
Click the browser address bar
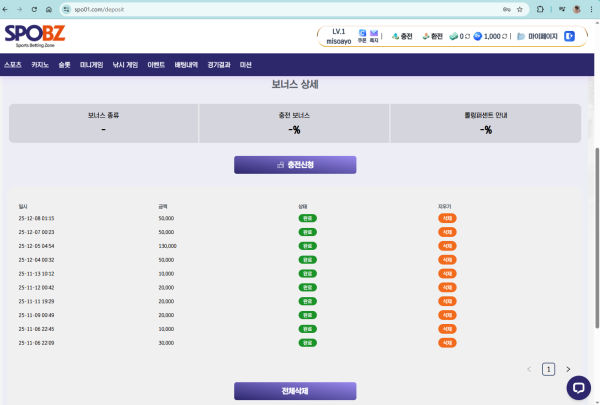(250, 8)
